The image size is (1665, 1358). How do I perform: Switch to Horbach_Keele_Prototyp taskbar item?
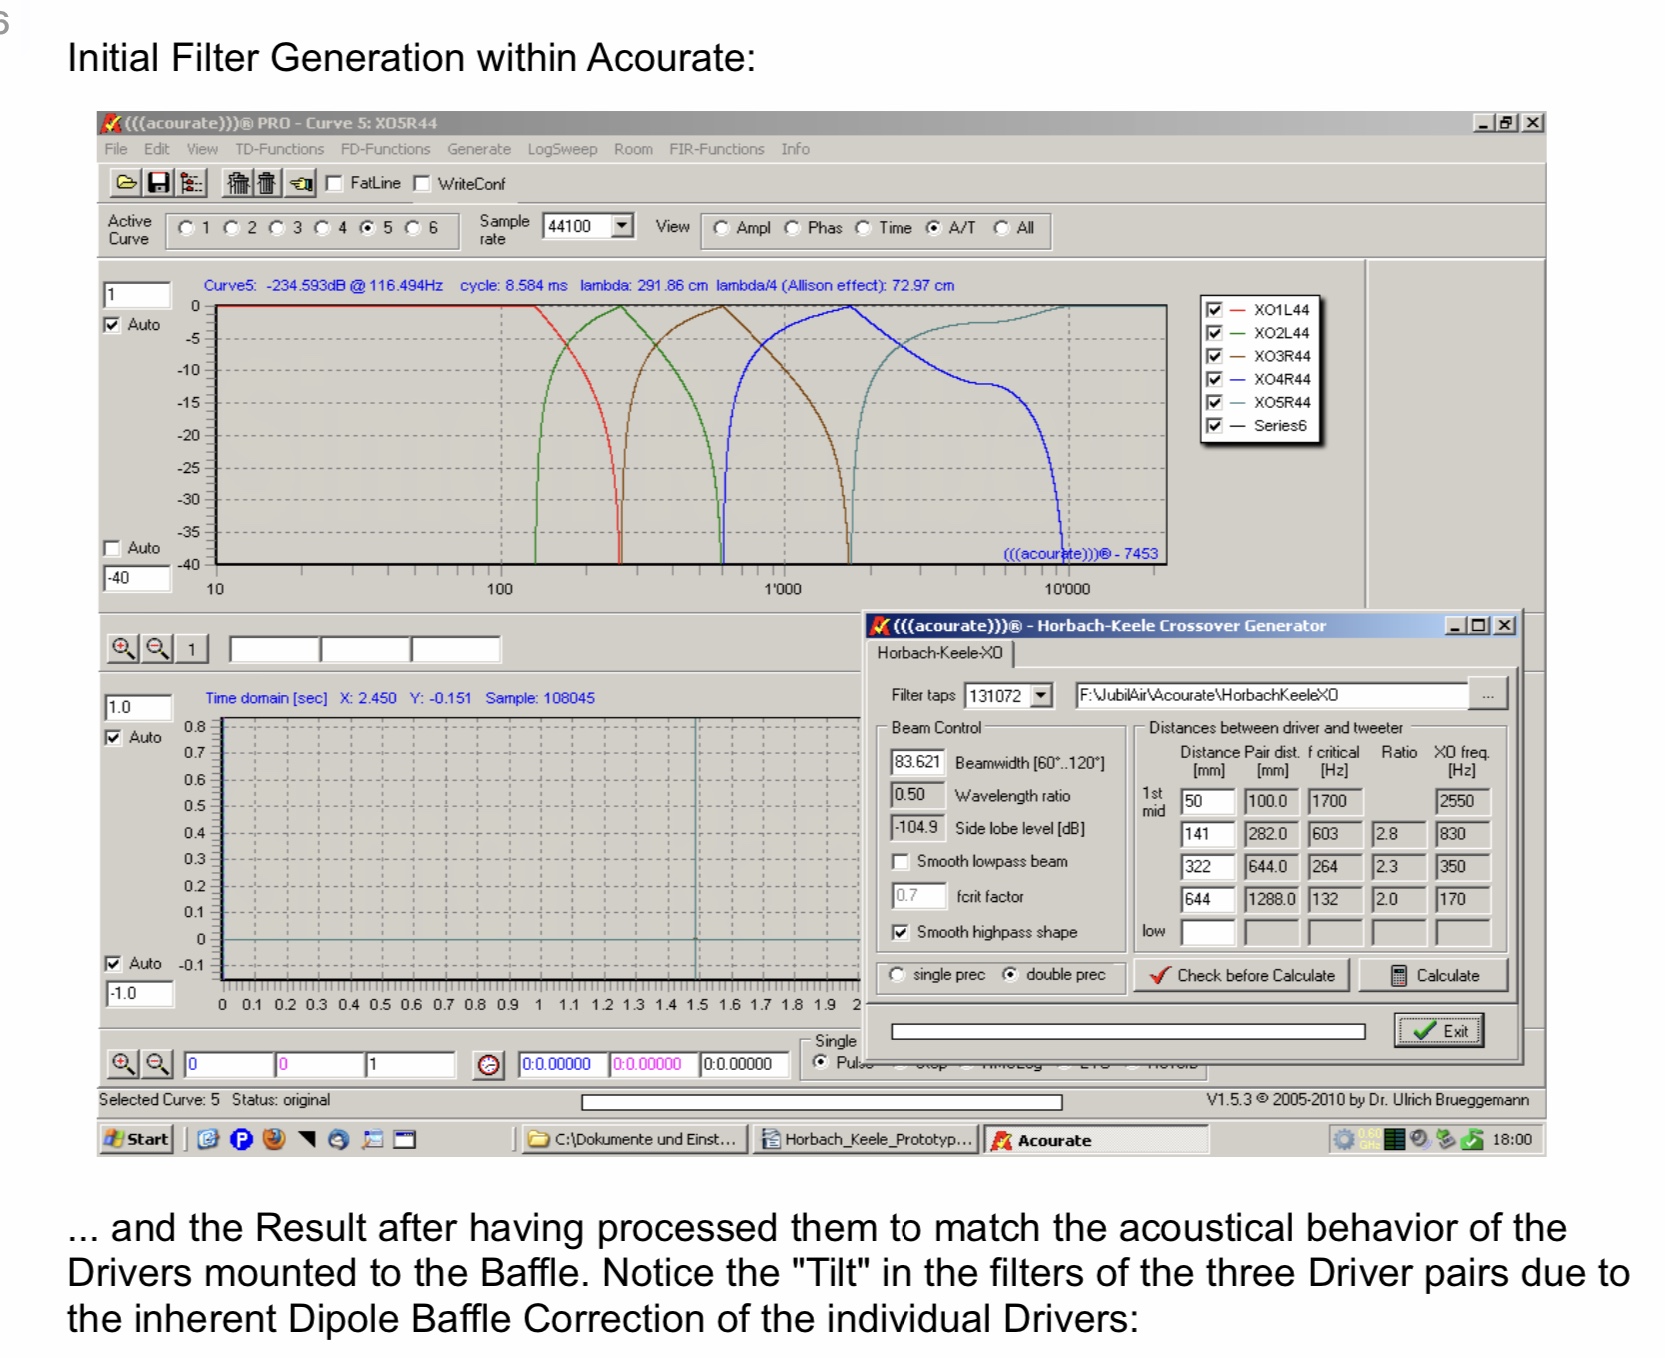(866, 1139)
